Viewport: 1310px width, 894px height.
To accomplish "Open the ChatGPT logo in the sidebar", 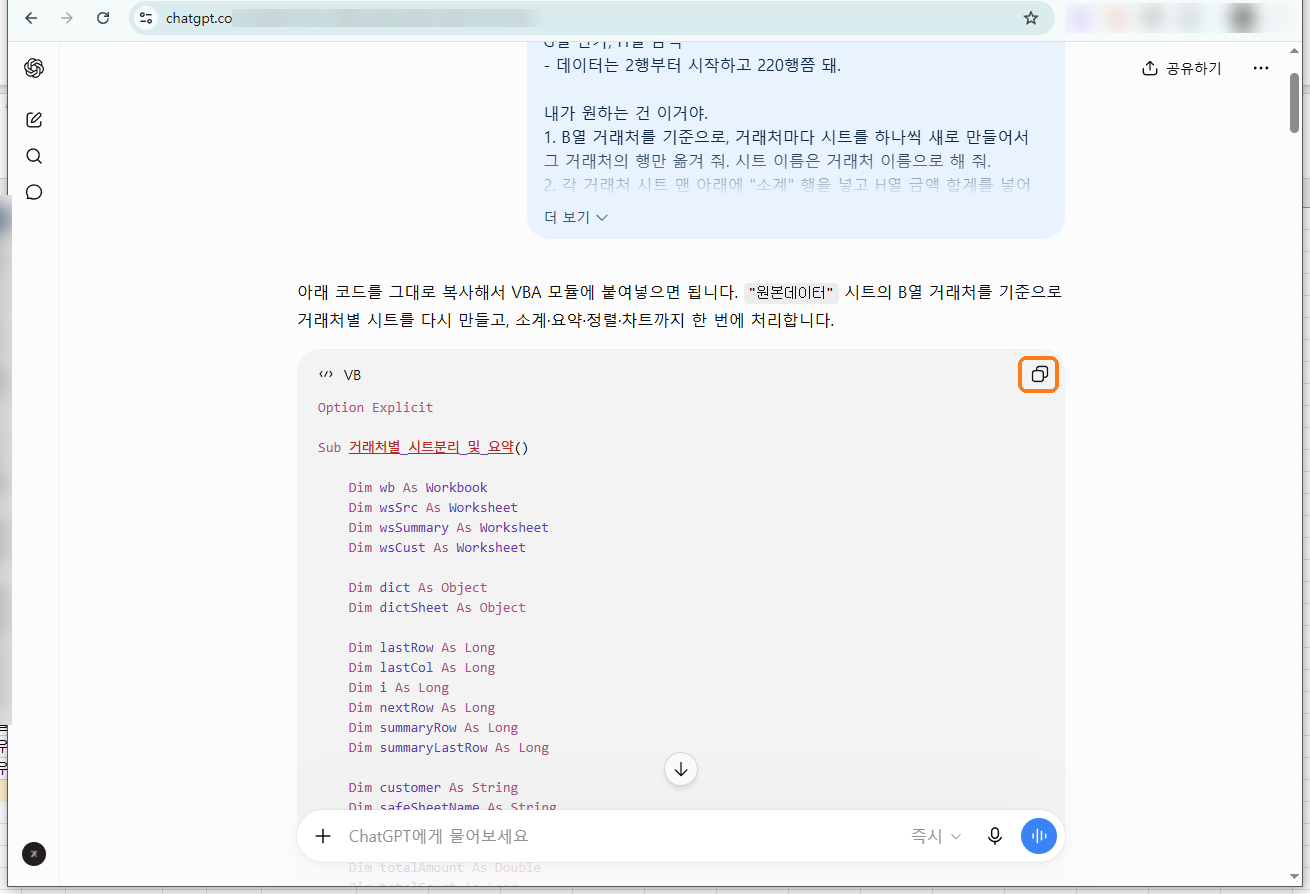I will 34,68.
